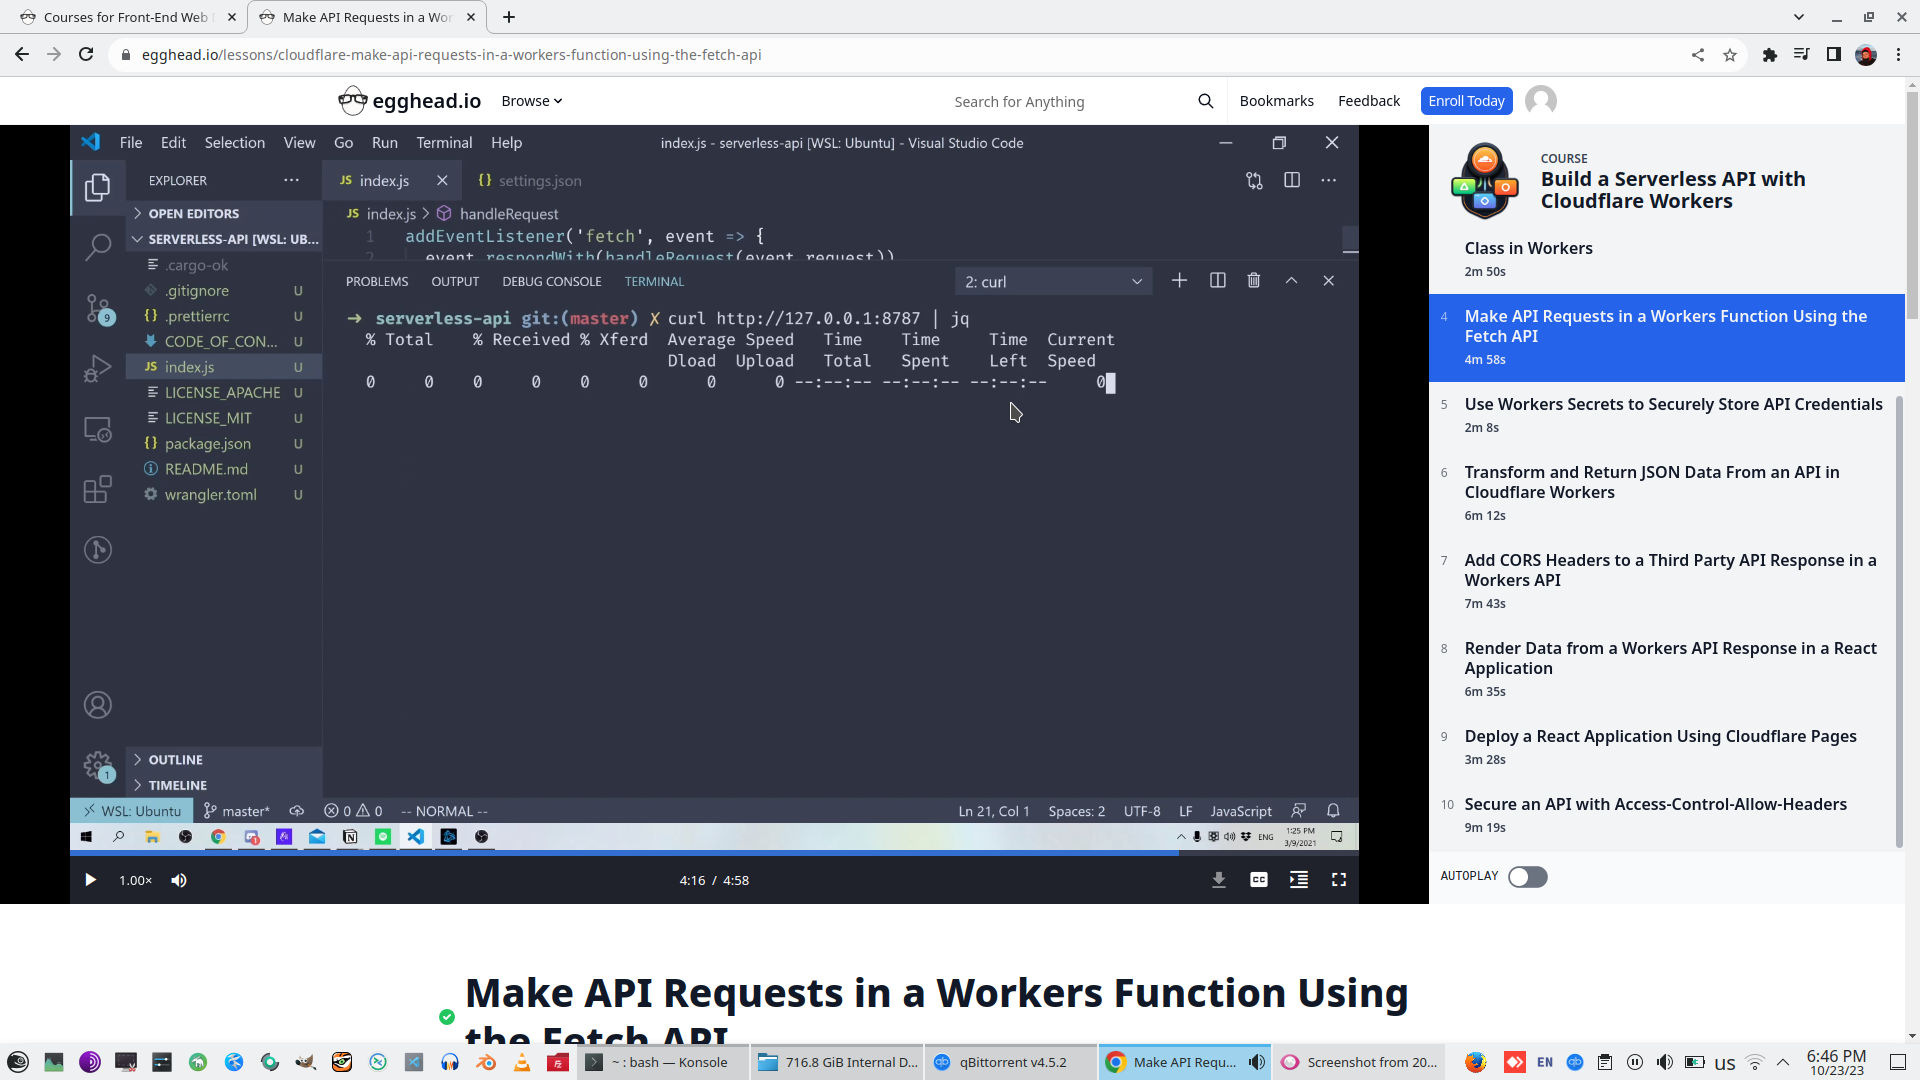The width and height of the screenshot is (1920, 1080).
Task: Change the 1.00× playback speed
Action: tap(135, 880)
